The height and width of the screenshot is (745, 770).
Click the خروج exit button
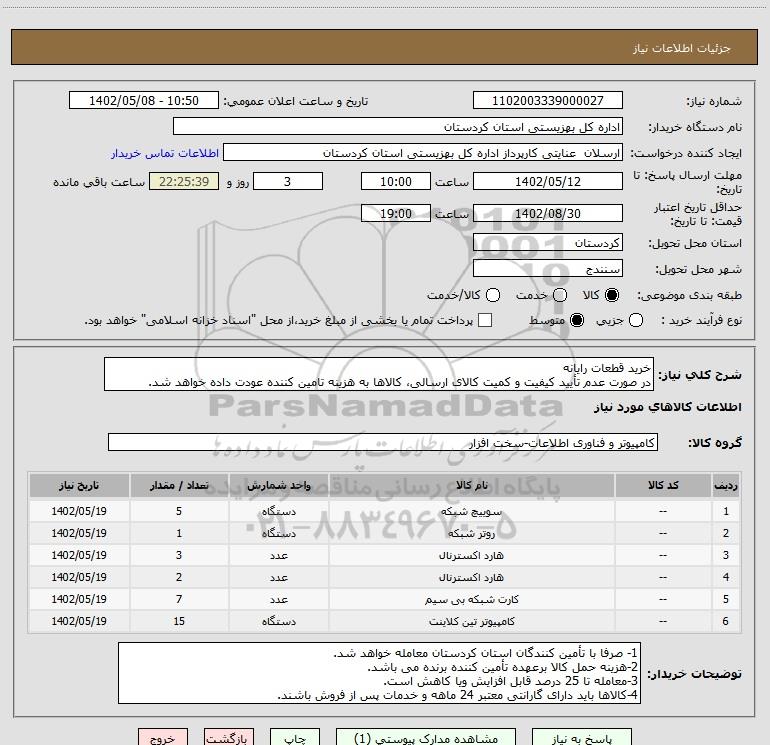(x=163, y=738)
